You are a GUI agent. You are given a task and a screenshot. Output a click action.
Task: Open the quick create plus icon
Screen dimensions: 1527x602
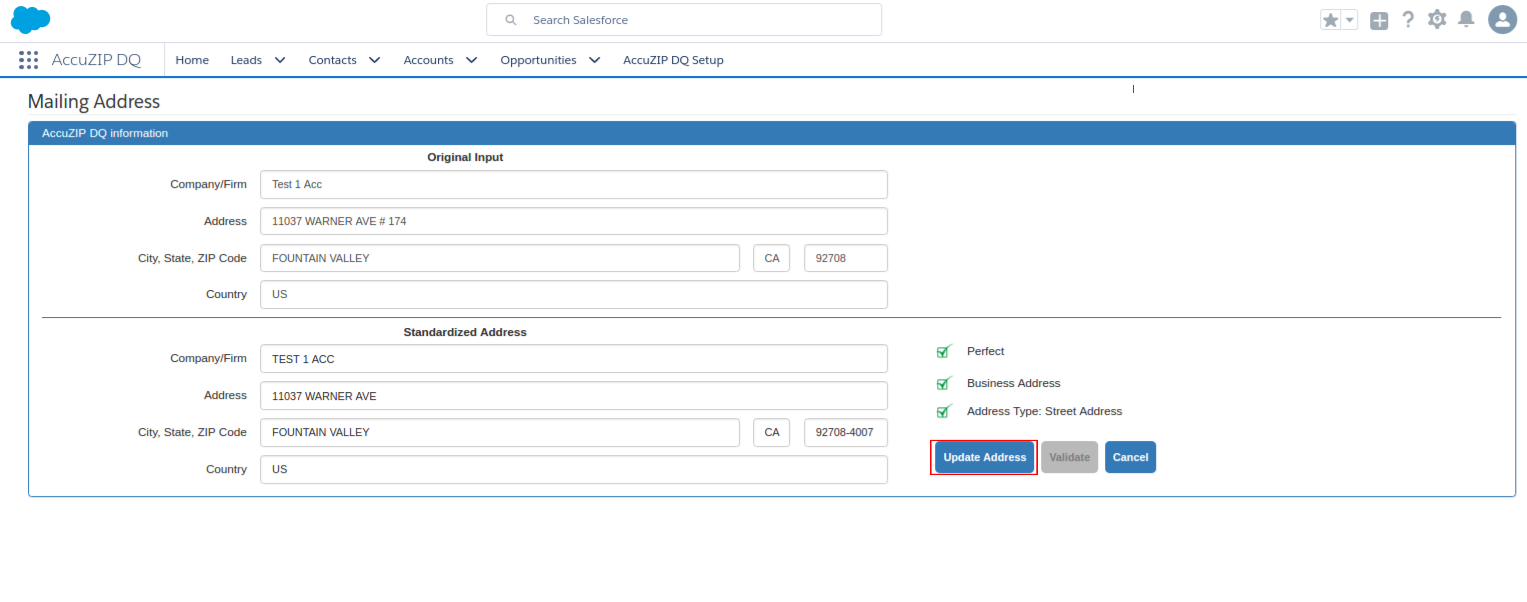tap(1378, 19)
